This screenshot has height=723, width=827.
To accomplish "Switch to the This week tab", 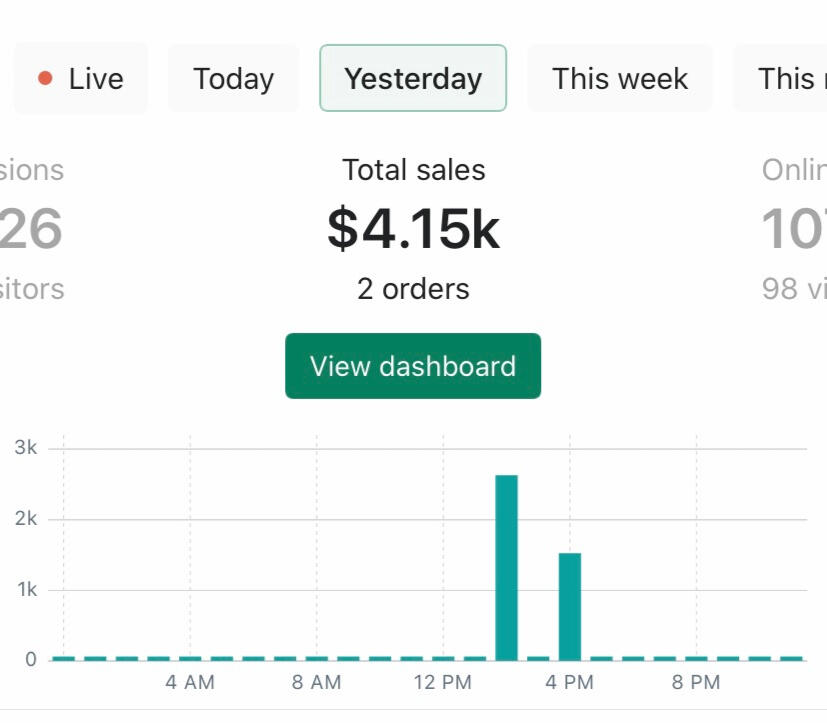I will pyautogui.click(x=620, y=78).
